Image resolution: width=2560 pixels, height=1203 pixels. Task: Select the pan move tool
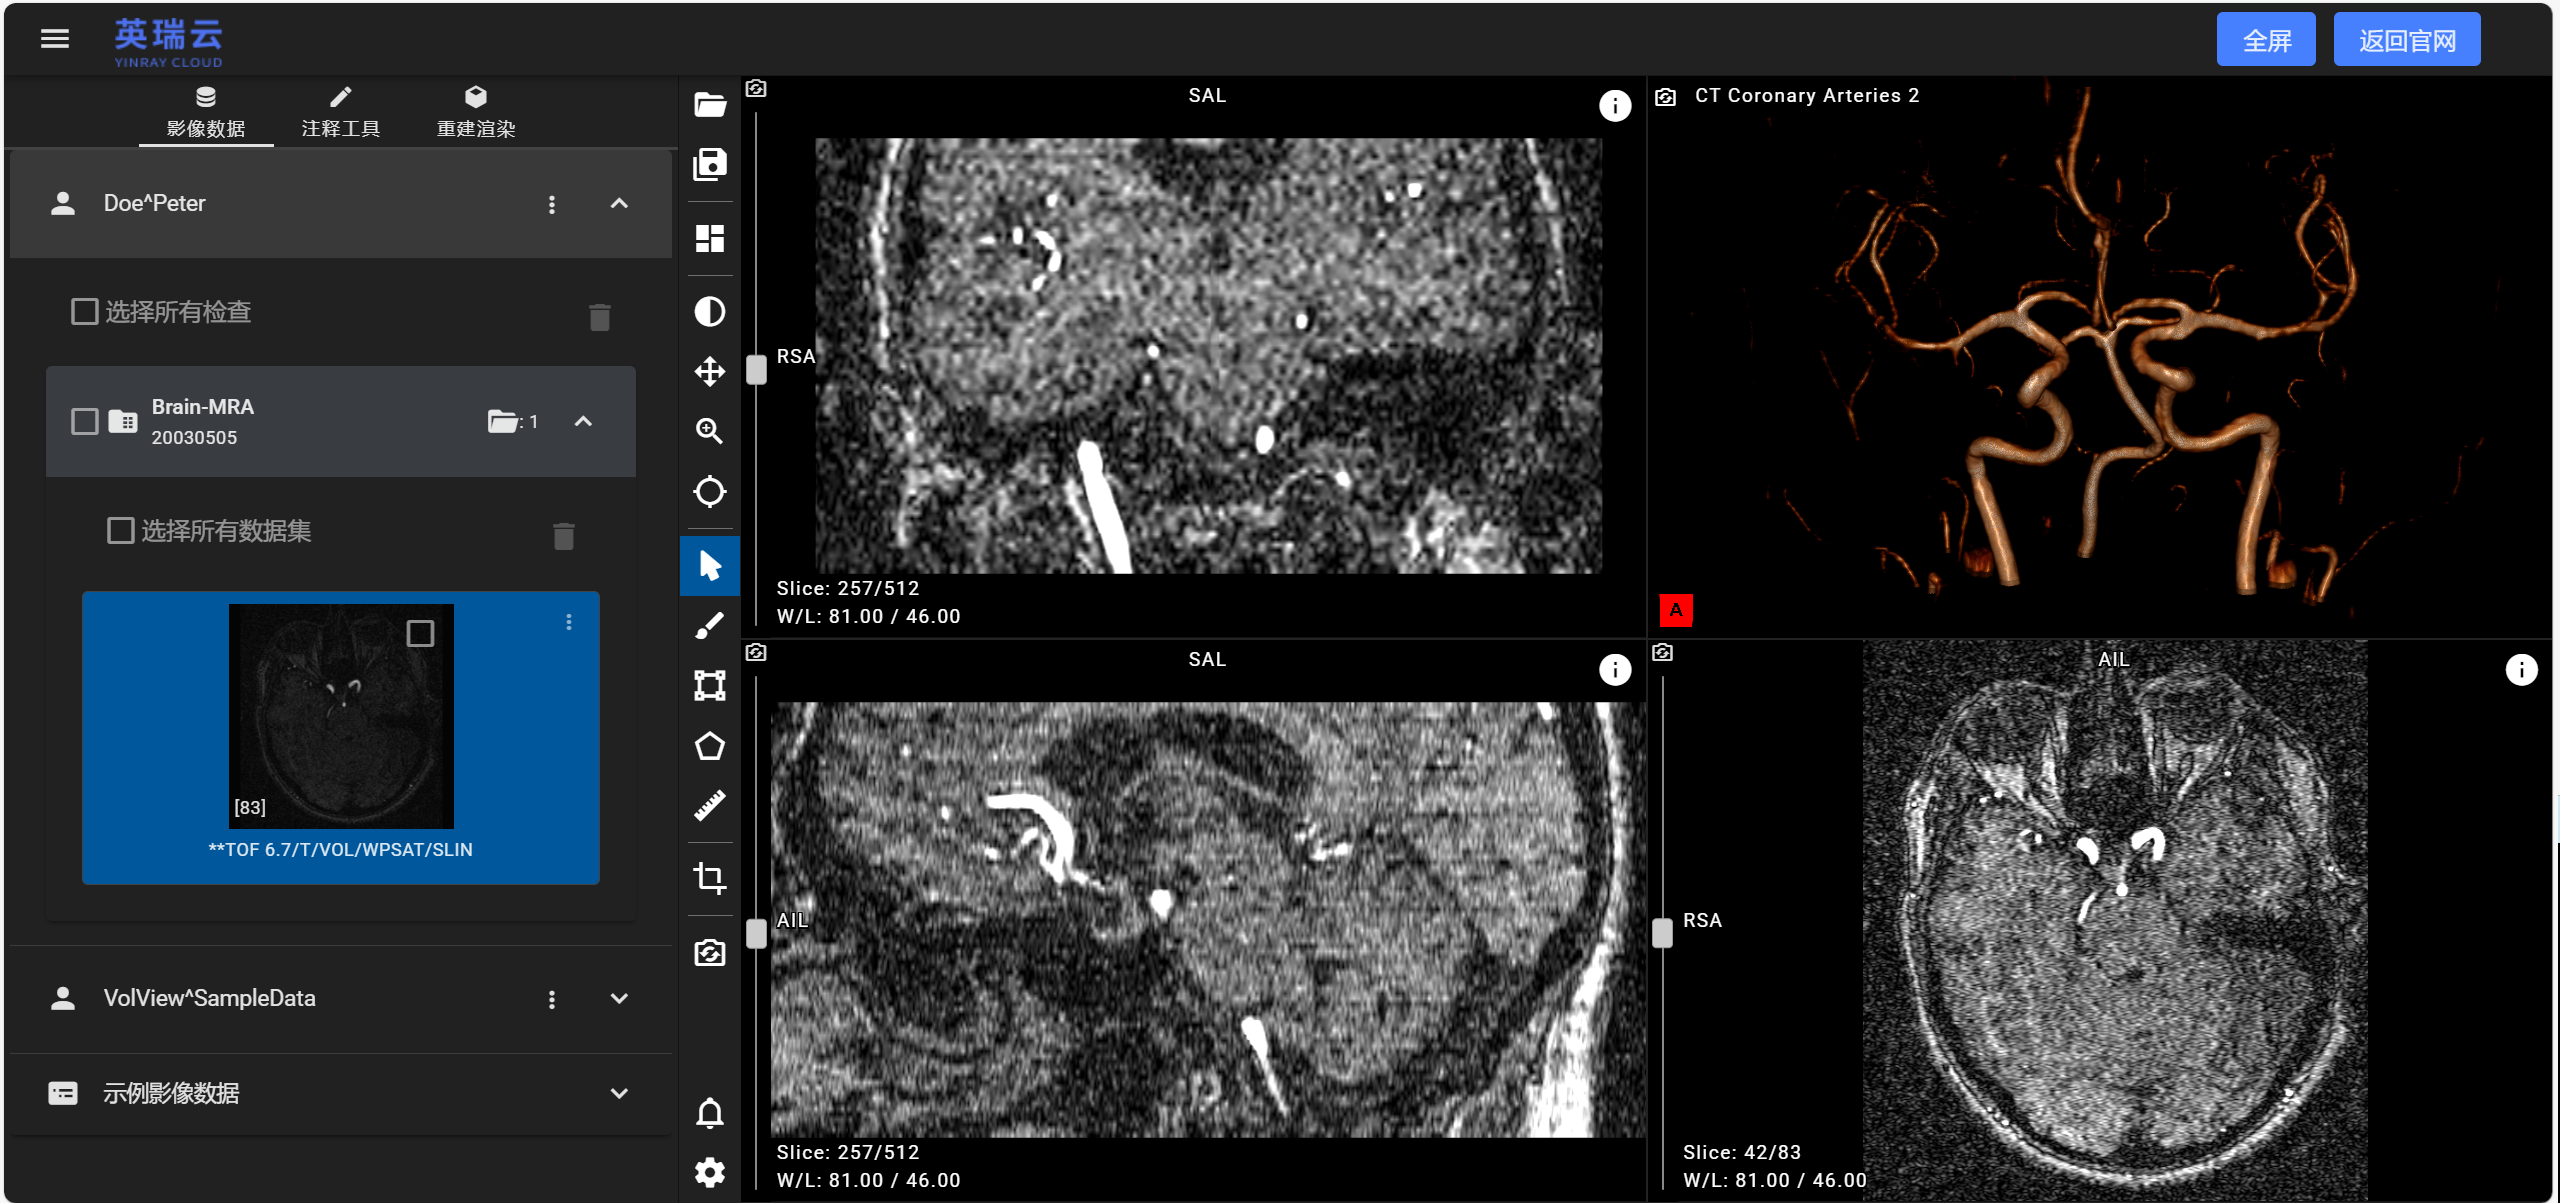[x=710, y=372]
